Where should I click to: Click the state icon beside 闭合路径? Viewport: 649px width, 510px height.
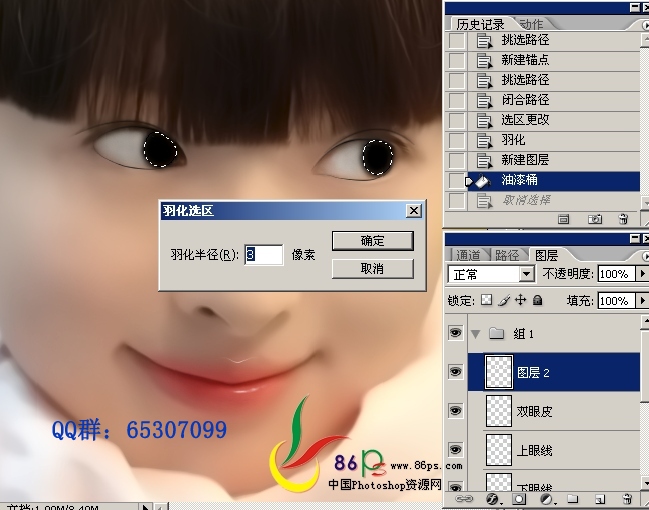click(x=484, y=101)
